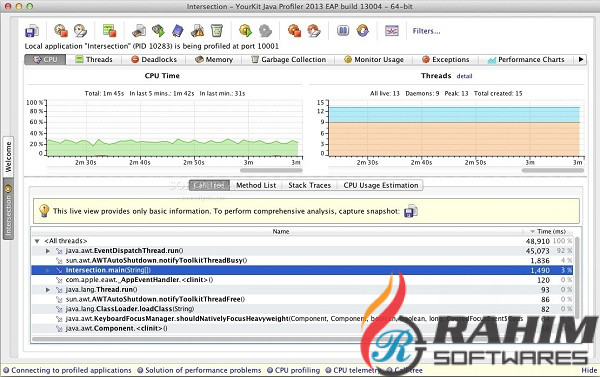This screenshot has height=377, width=600.
Task: Click the memory chip icon with warning triangle
Action: point(197,31)
